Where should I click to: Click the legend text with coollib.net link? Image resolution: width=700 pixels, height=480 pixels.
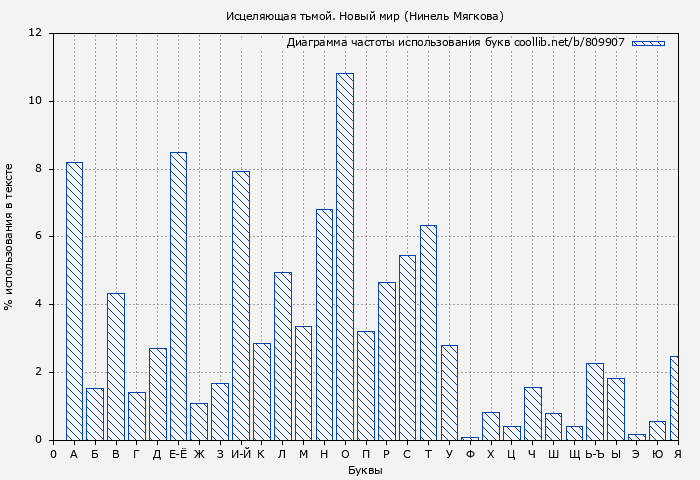click(x=455, y=43)
